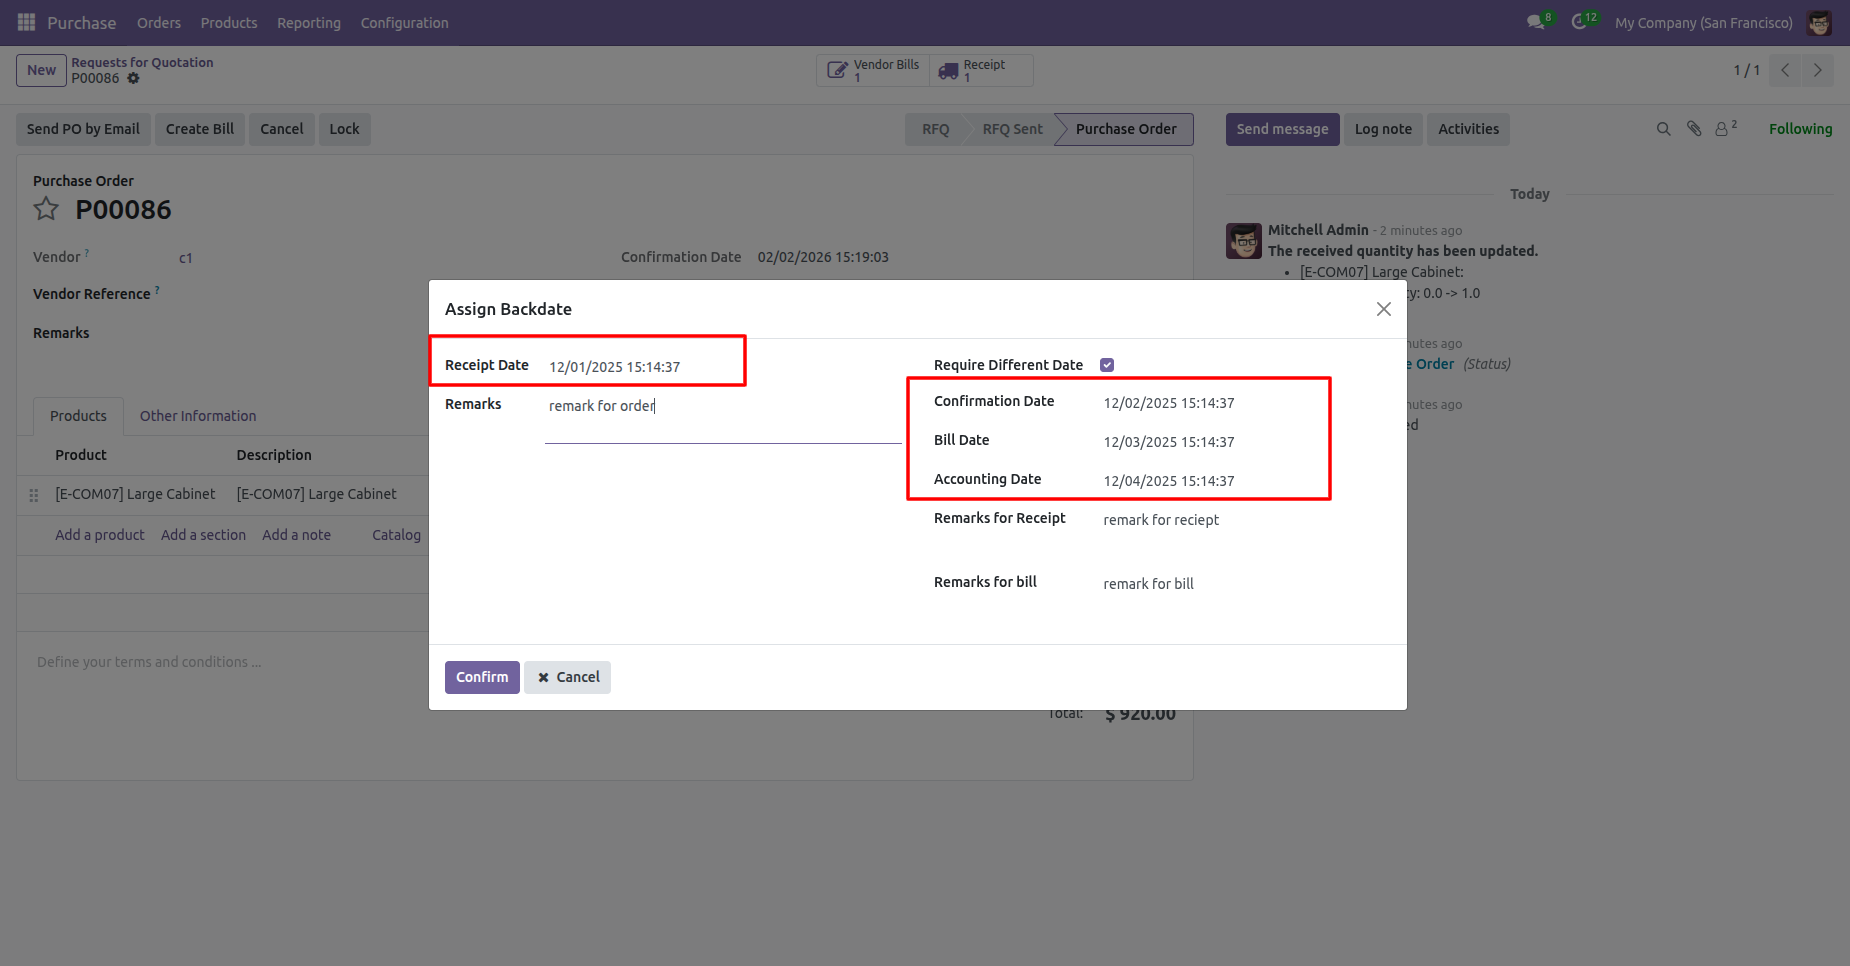This screenshot has height=966, width=1850.
Task: Click the terms and conditions field
Action: [x=149, y=662]
